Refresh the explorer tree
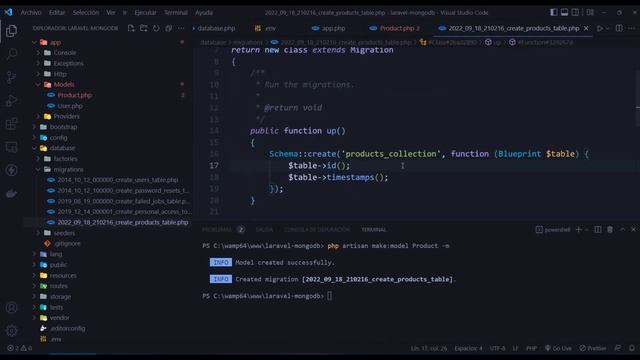The width and height of the screenshot is (640, 360). point(156,28)
